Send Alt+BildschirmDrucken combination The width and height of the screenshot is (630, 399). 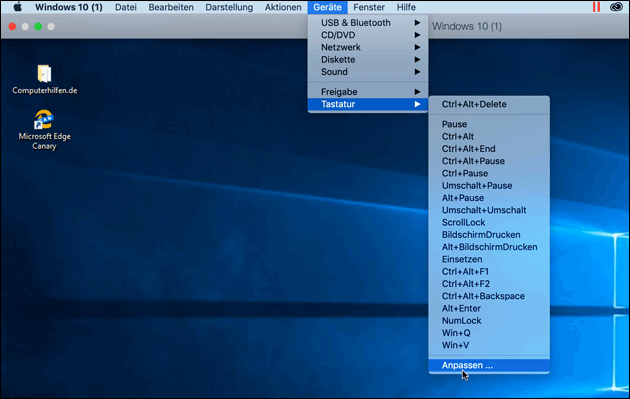click(489, 247)
